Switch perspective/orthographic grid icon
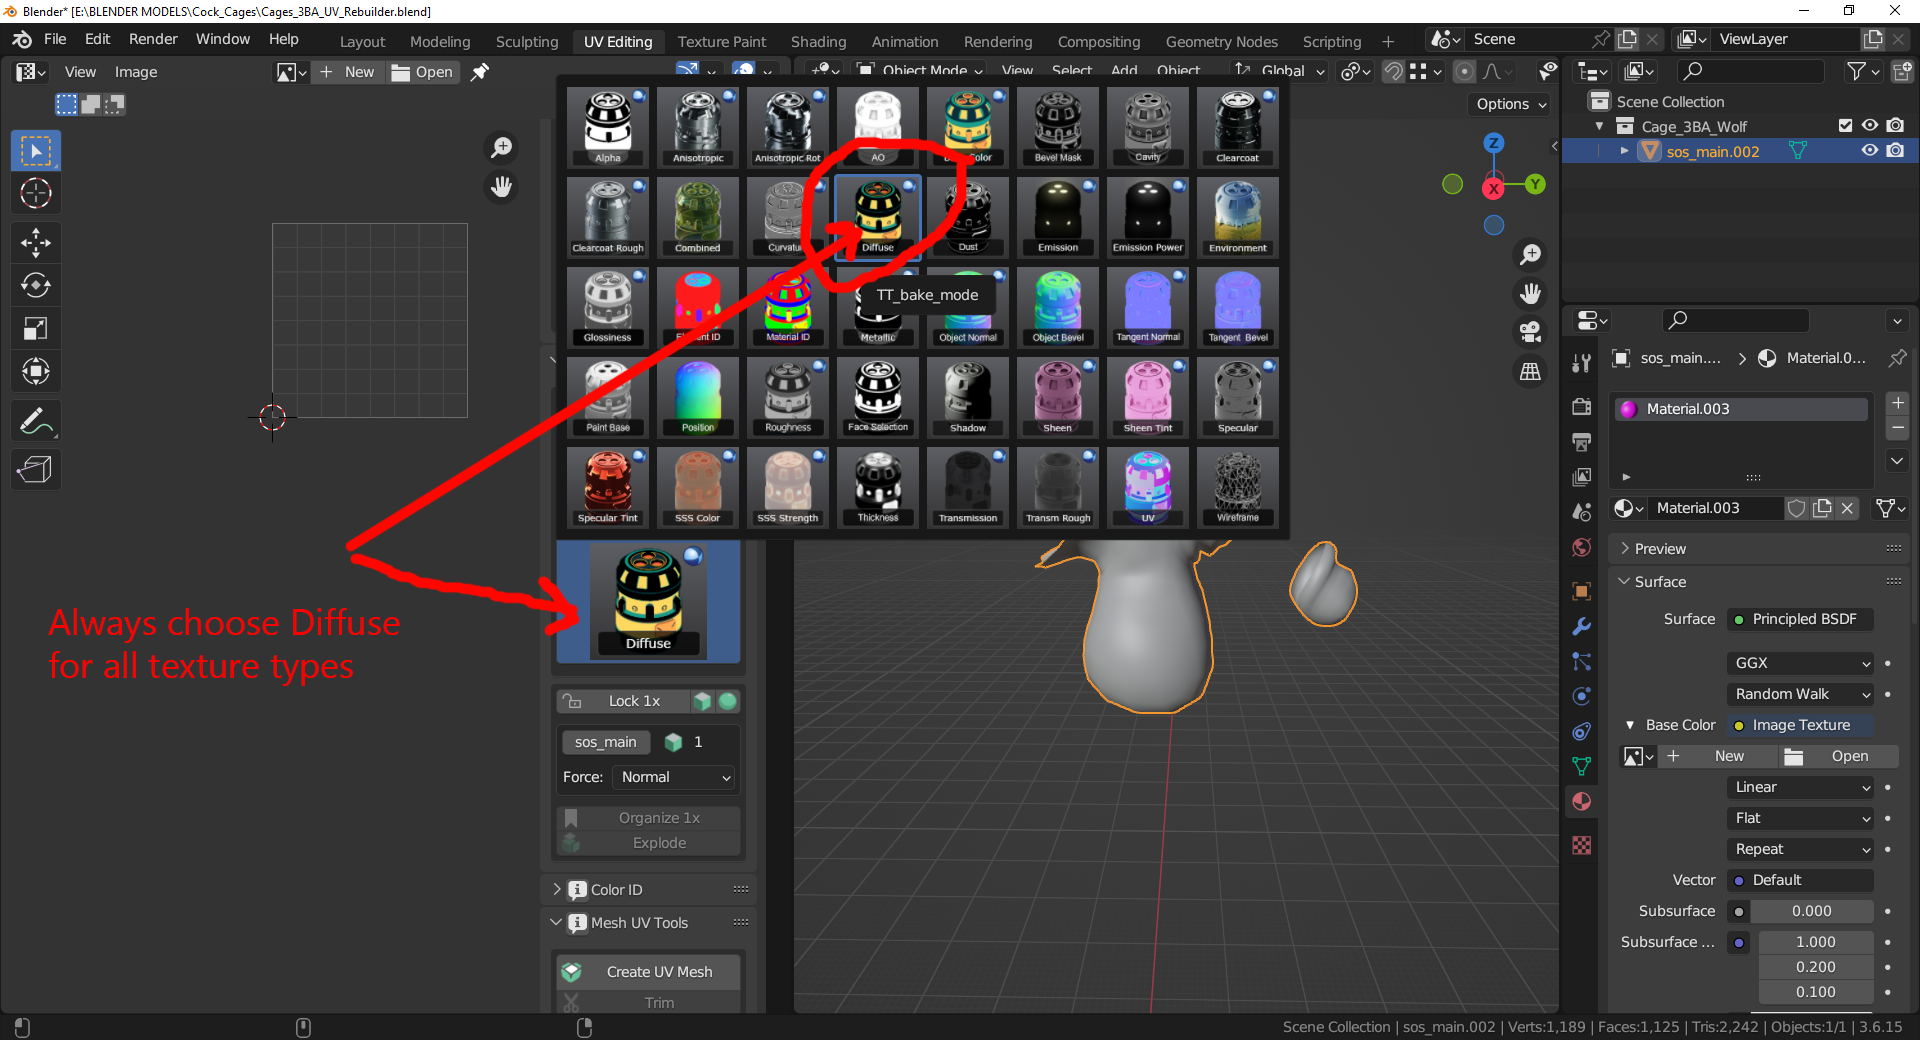Screen dimensions: 1920x1040 (1530, 371)
